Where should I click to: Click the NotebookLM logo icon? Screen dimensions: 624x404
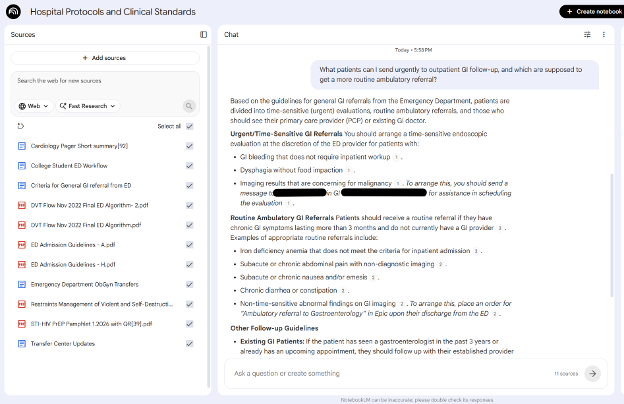click(14, 12)
